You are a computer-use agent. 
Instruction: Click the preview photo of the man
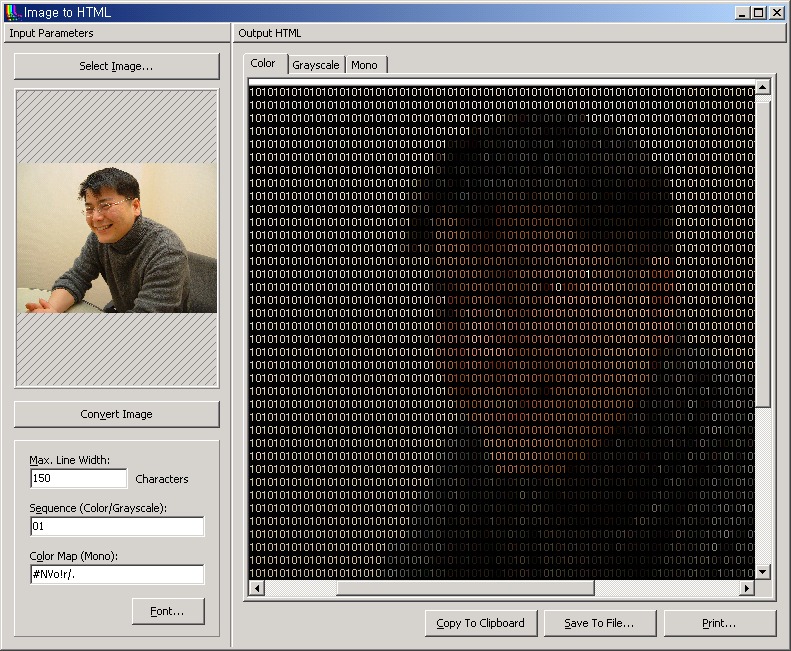(x=116, y=238)
